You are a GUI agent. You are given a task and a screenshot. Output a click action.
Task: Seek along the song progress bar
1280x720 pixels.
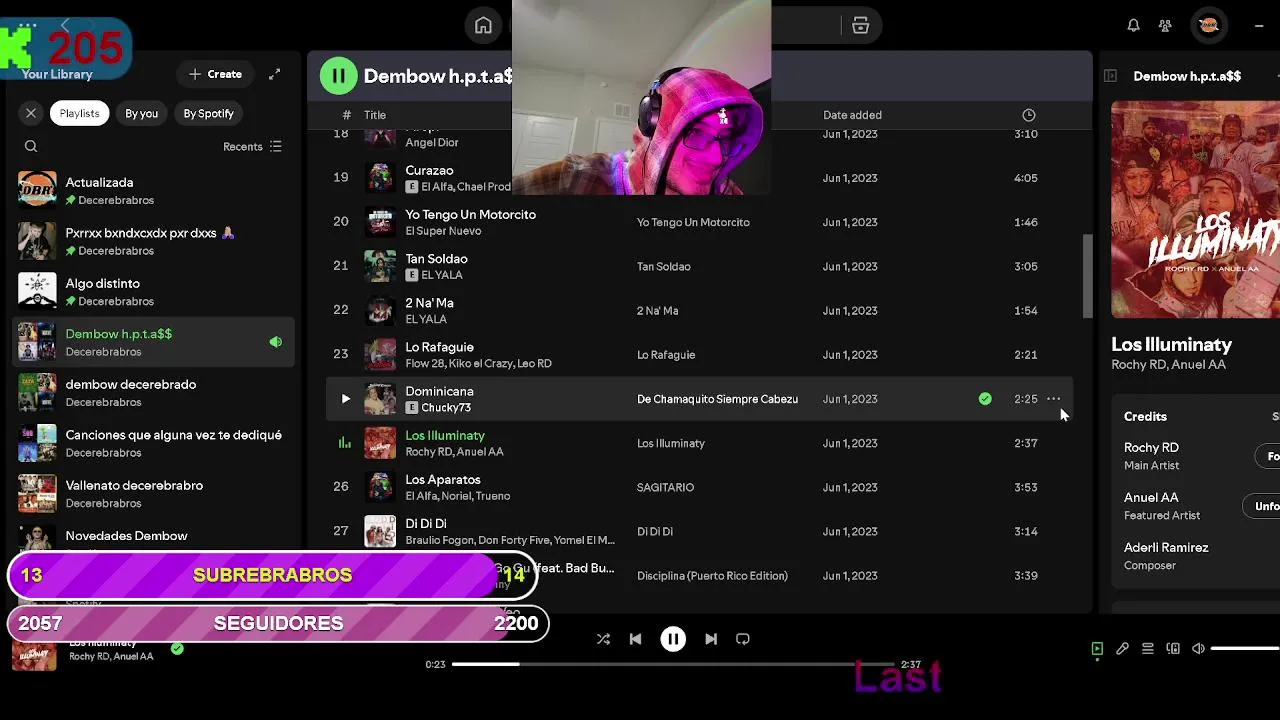(x=675, y=664)
